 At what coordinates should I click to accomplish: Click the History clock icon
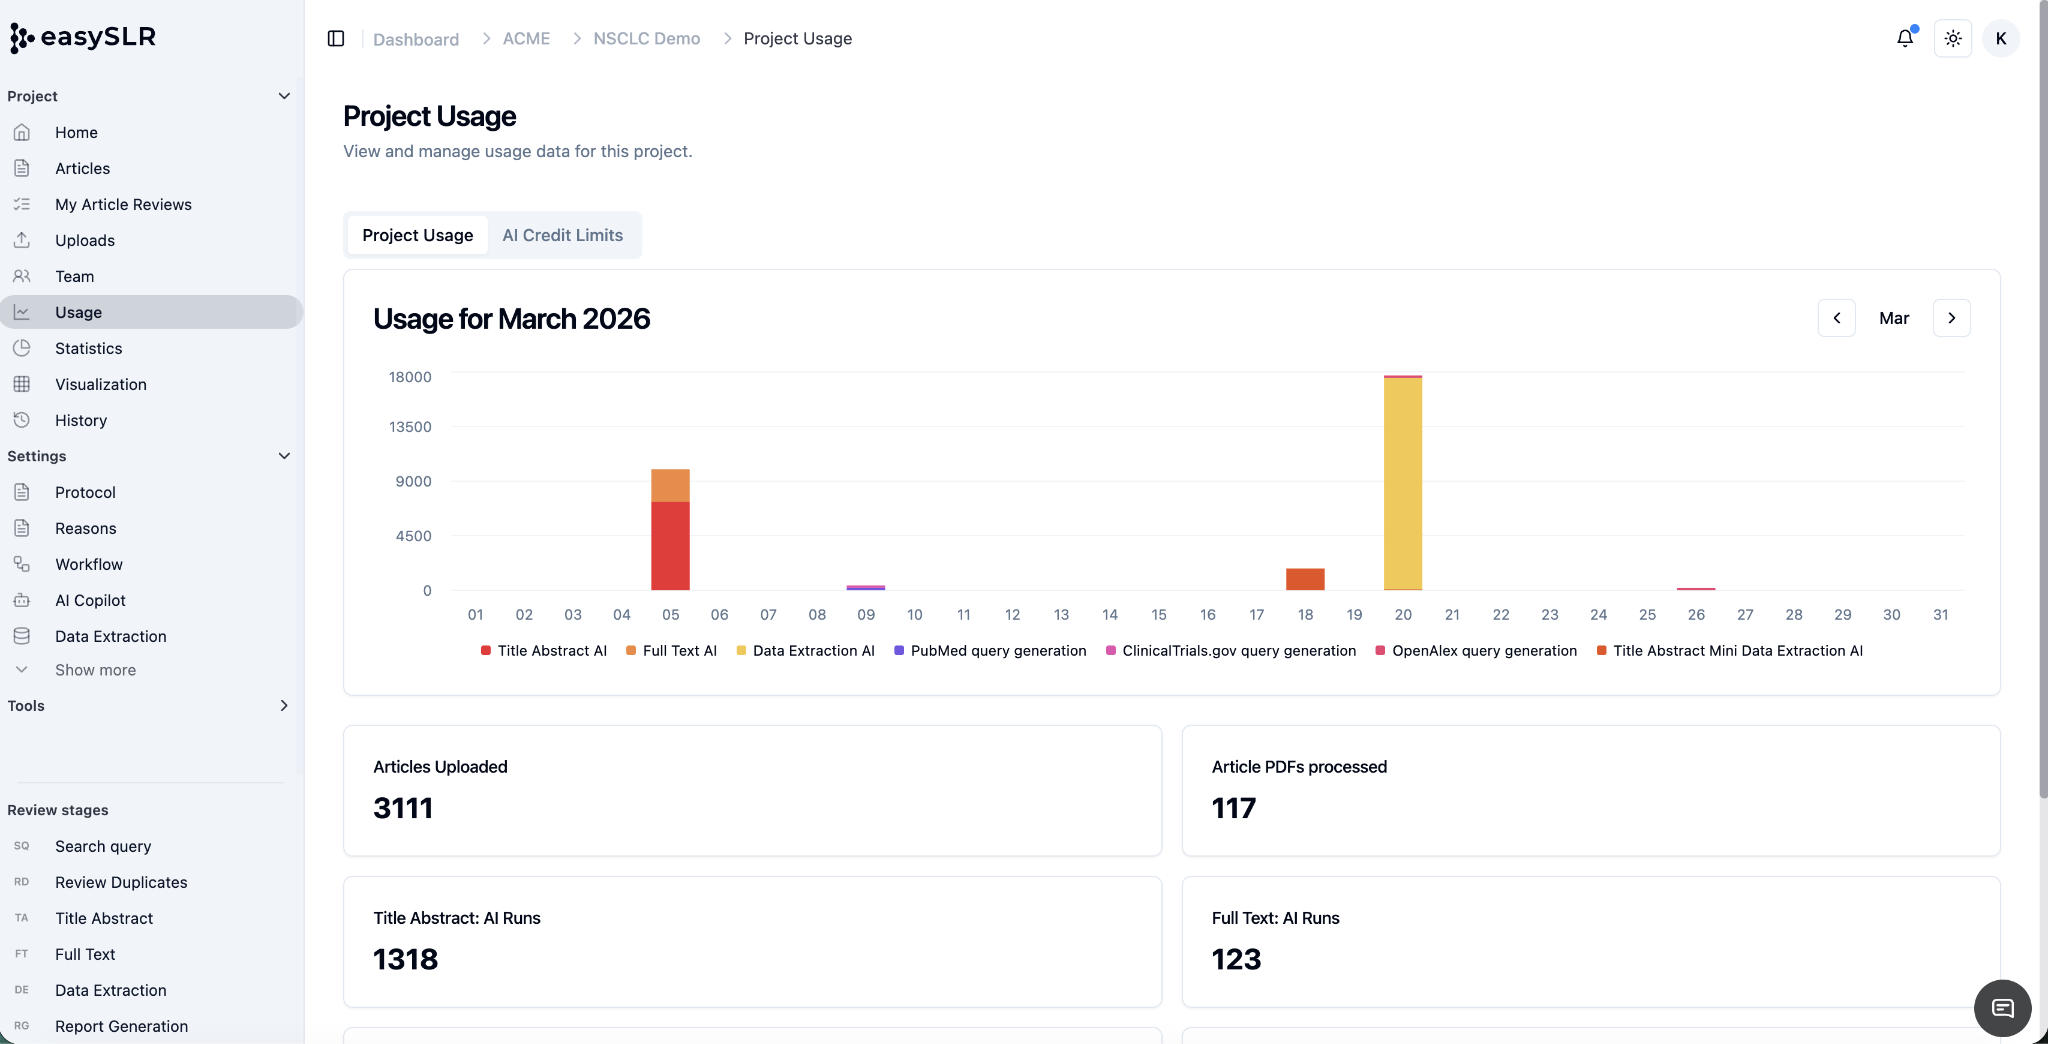22,420
